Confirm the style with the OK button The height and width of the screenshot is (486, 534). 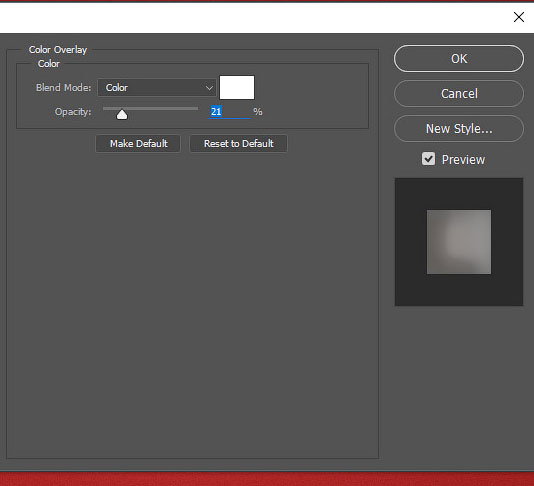(459, 59)
